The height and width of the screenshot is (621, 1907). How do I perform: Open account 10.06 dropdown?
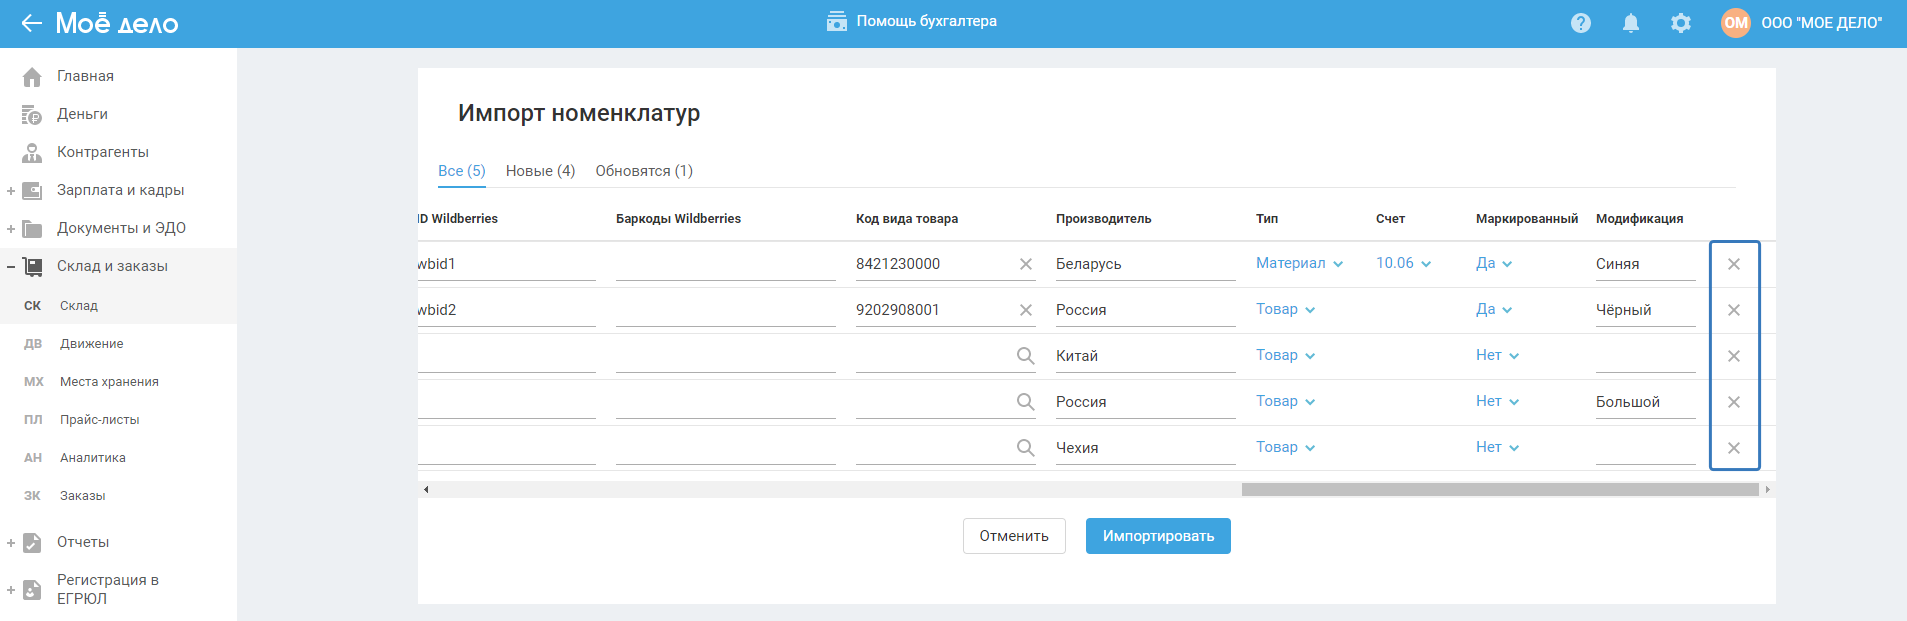point(1403,263)
